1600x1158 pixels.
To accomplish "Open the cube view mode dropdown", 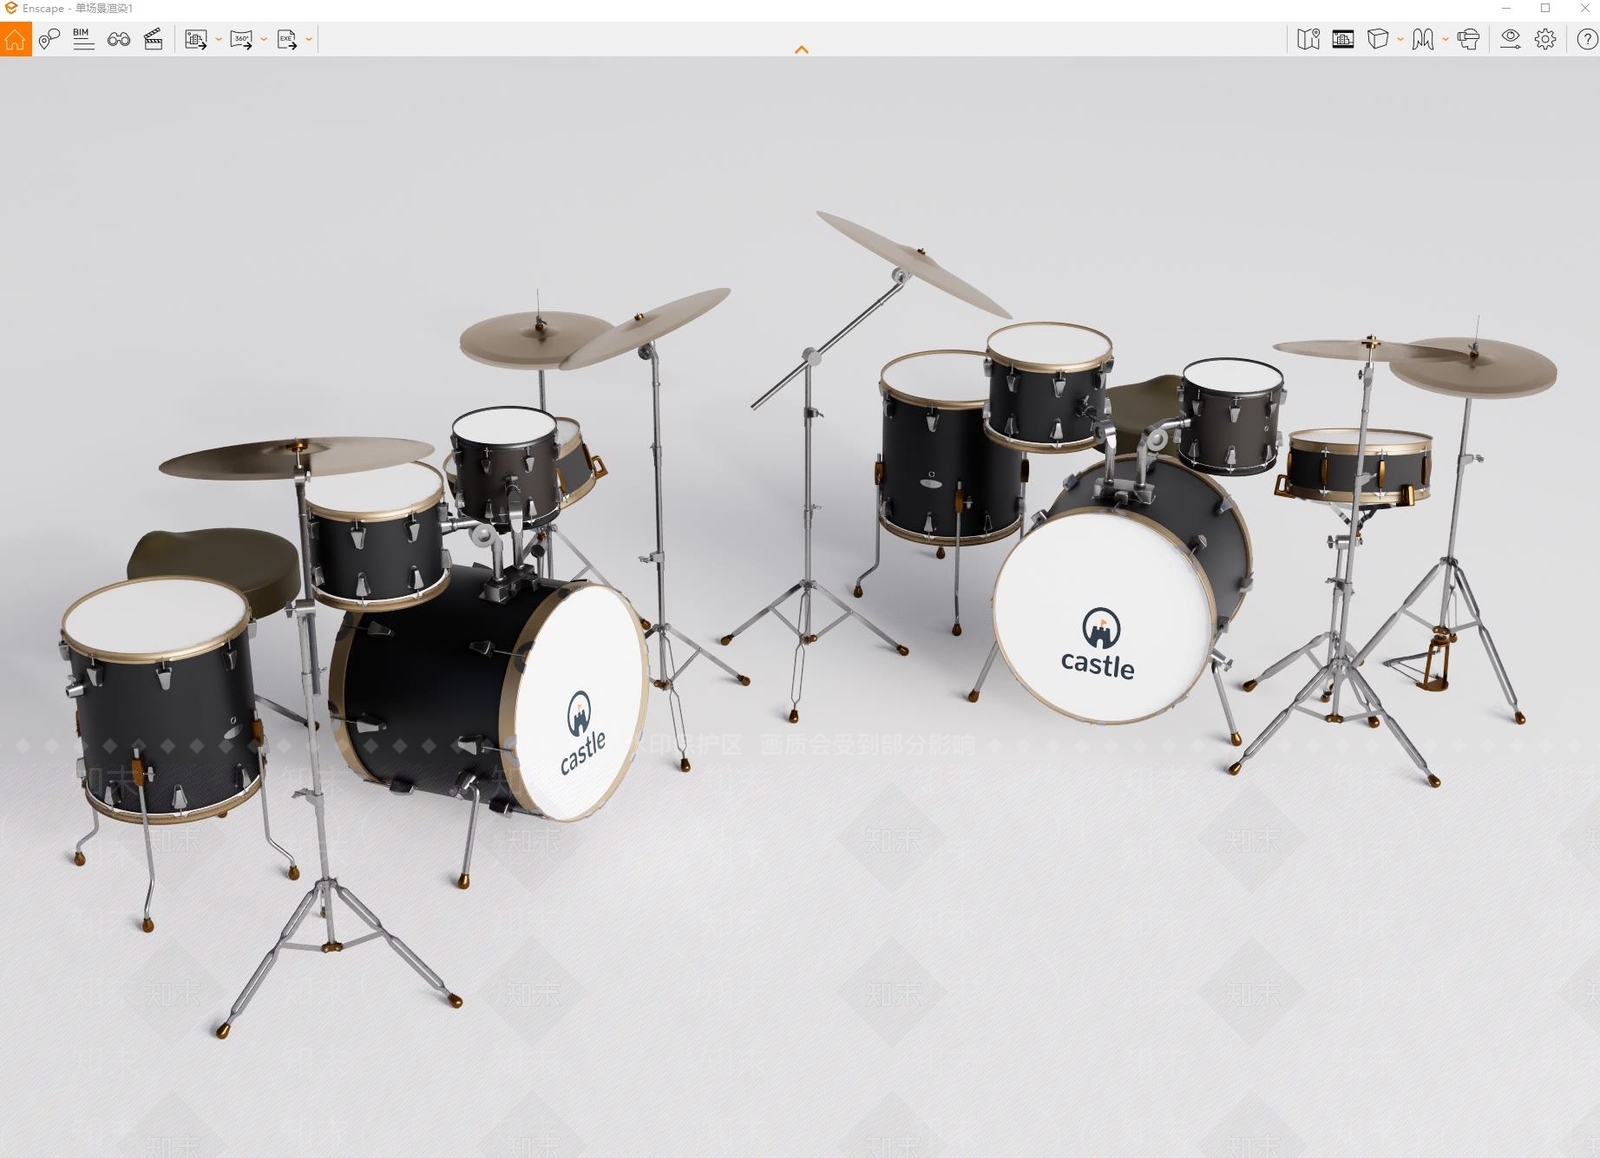I will tap(1400, 40).
